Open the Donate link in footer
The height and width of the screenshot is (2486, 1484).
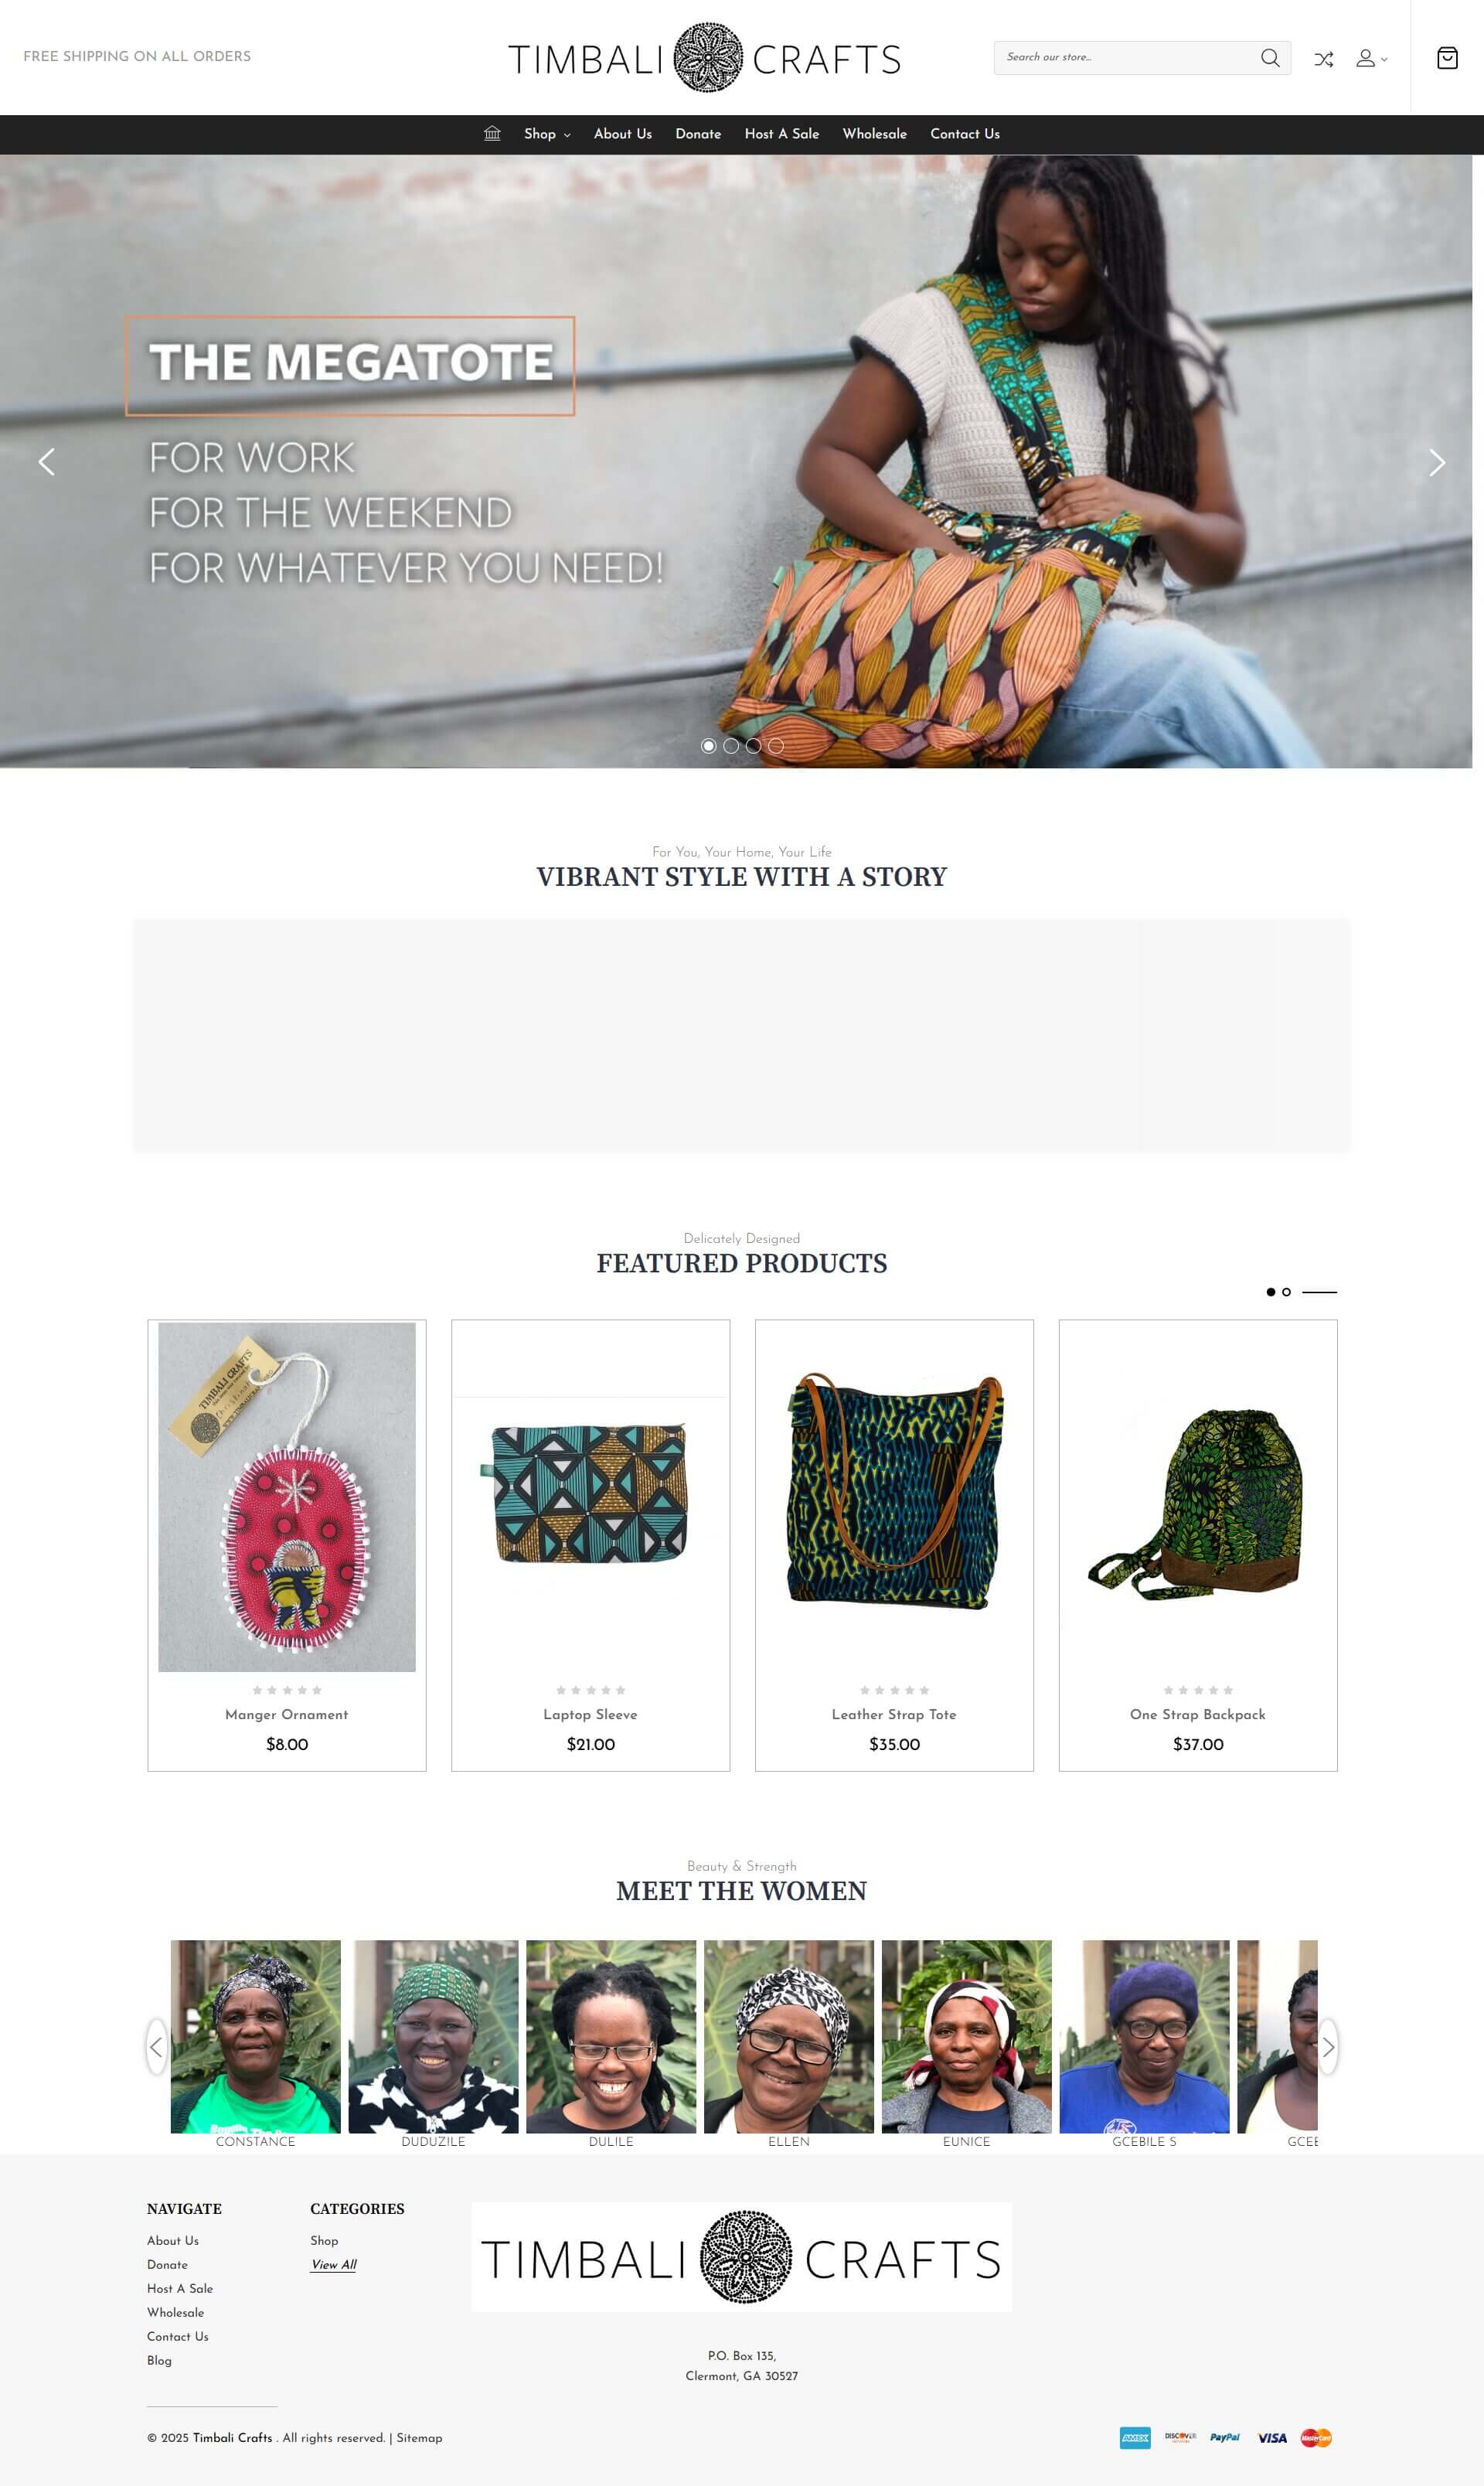click(x=167, y=2264)
